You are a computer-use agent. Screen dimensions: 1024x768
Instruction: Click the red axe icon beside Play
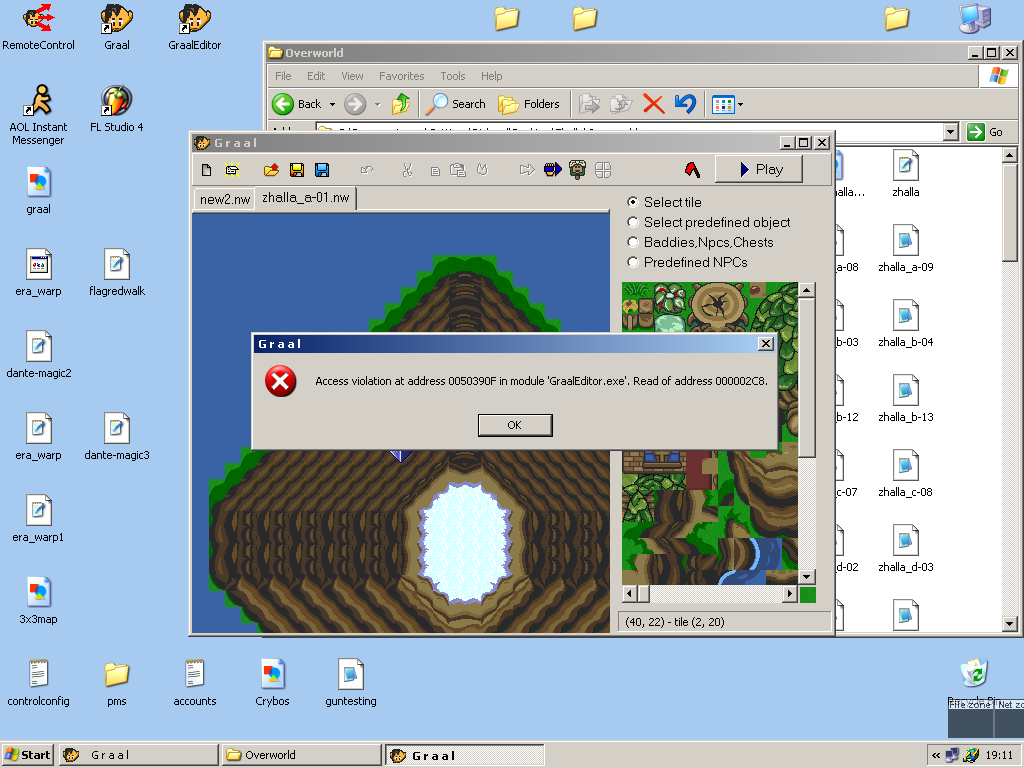692,169
